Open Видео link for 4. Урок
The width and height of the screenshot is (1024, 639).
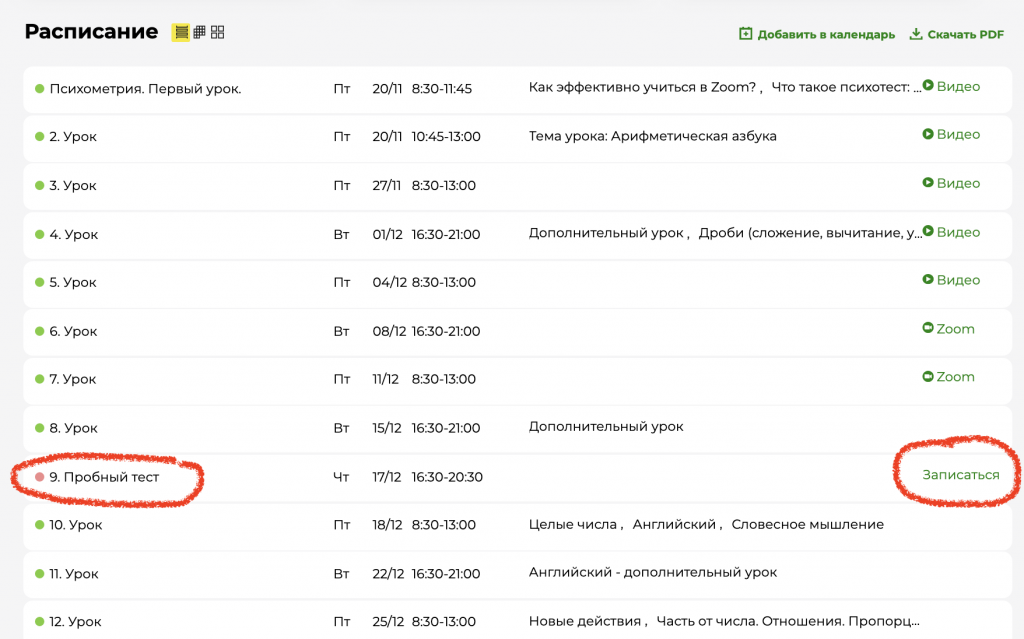(957, 232)
